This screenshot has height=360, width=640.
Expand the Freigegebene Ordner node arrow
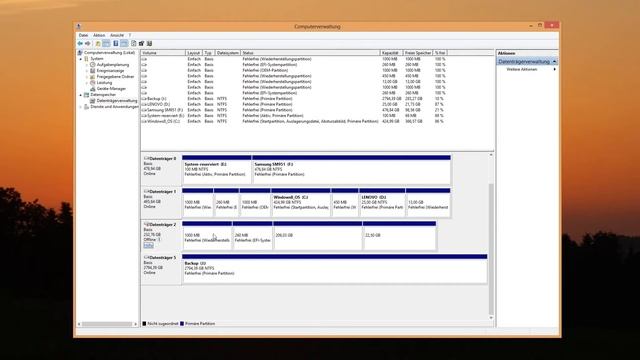click(87, 76)
